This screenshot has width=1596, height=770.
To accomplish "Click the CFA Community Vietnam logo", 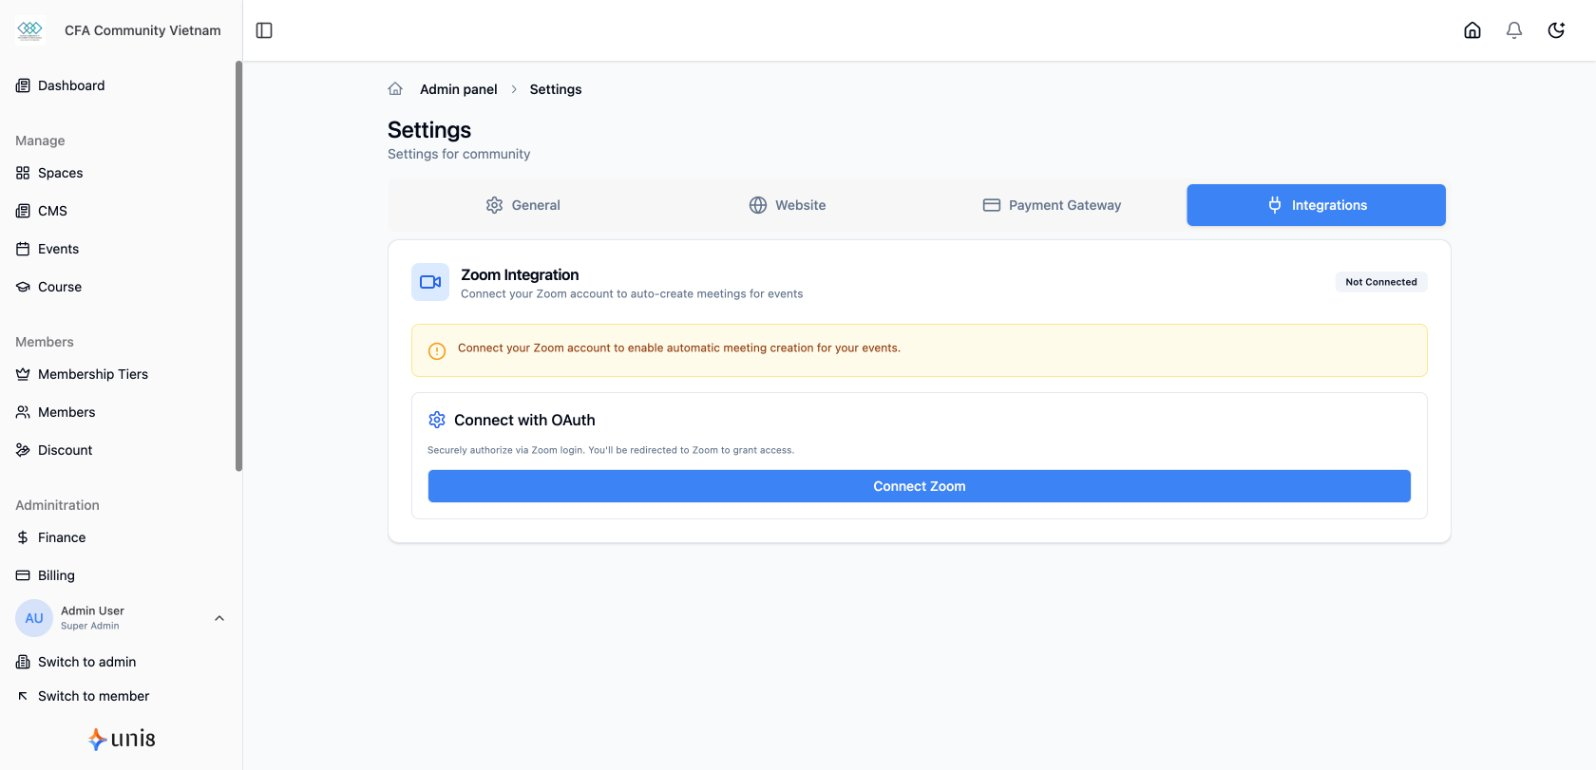I will pos(30,30).
